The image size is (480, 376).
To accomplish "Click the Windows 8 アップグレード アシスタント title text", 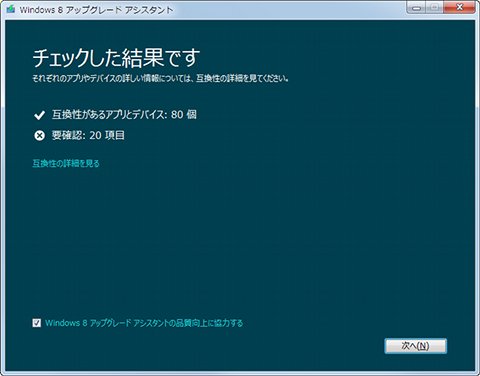I will [96, 10].
